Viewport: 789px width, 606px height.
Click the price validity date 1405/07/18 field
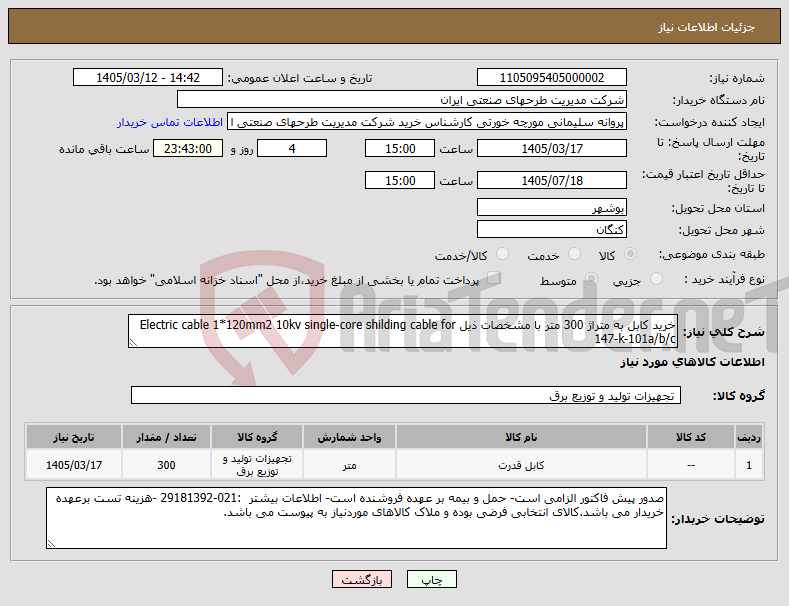551,180
